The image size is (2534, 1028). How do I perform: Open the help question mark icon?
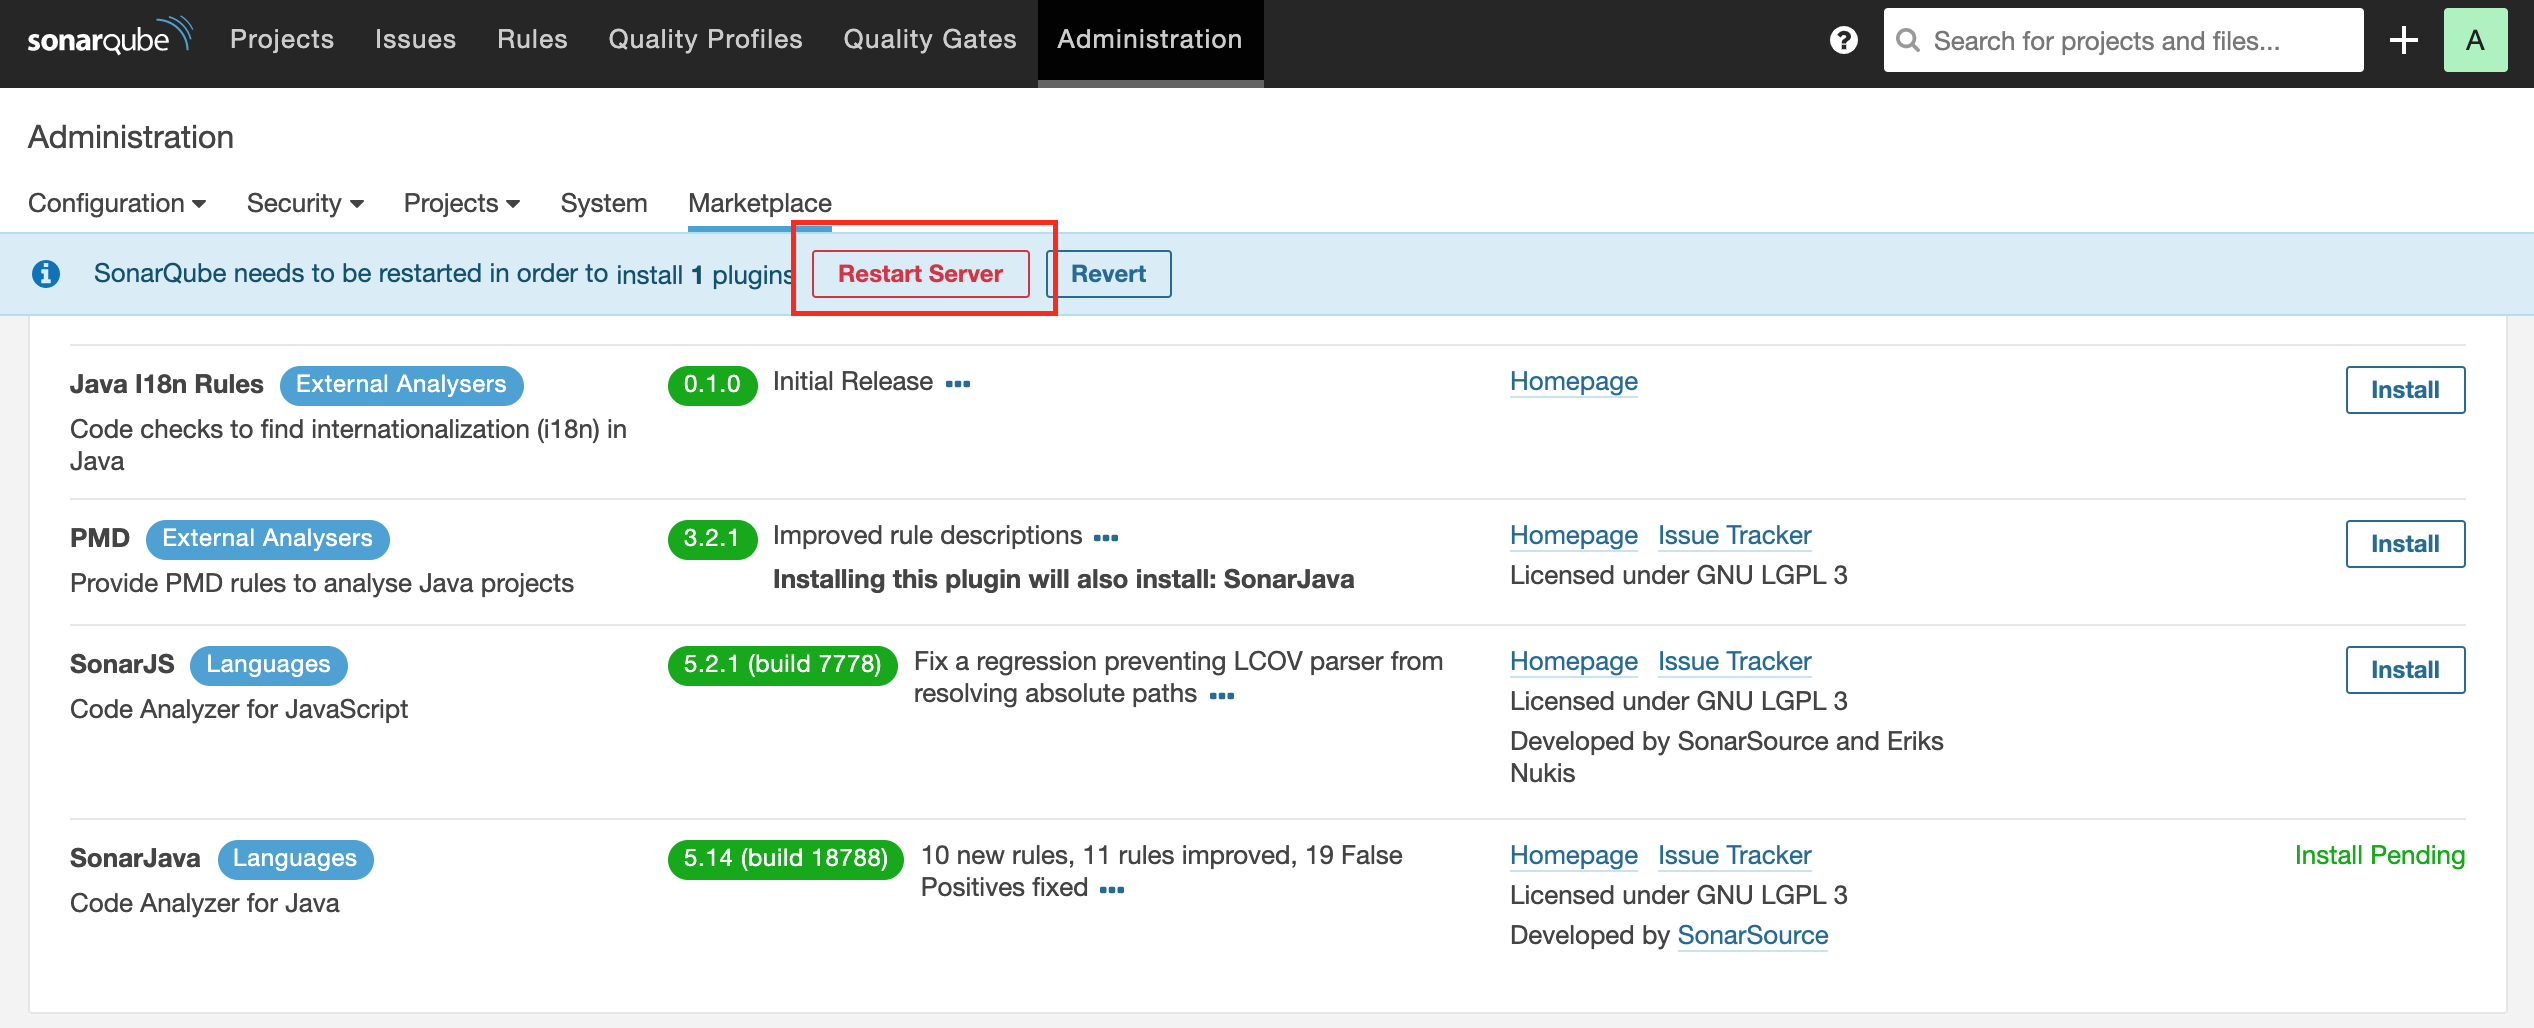tap(1843, 40)
